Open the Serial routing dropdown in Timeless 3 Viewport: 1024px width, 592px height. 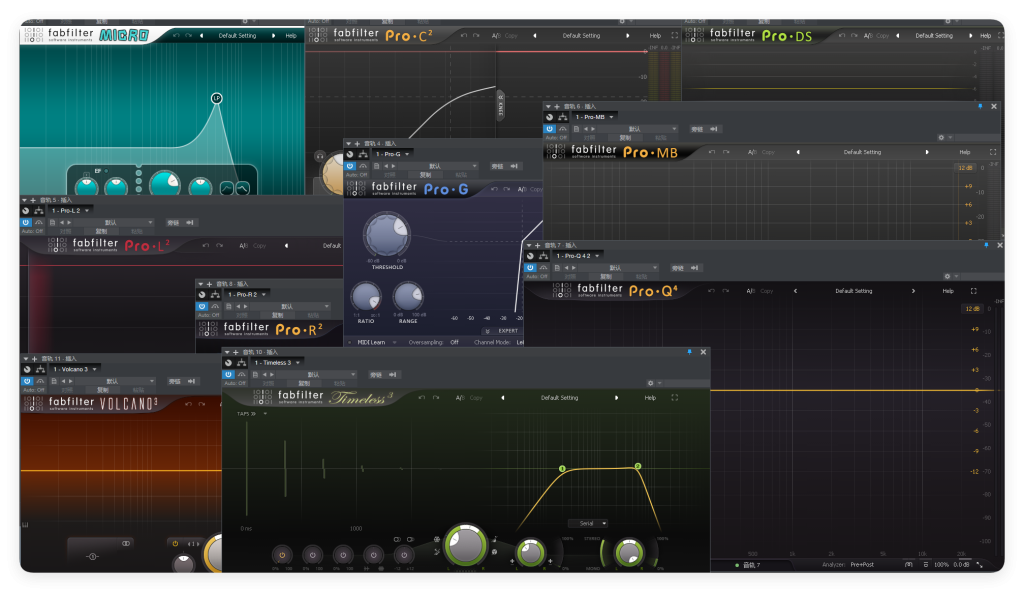pos(590,523)
